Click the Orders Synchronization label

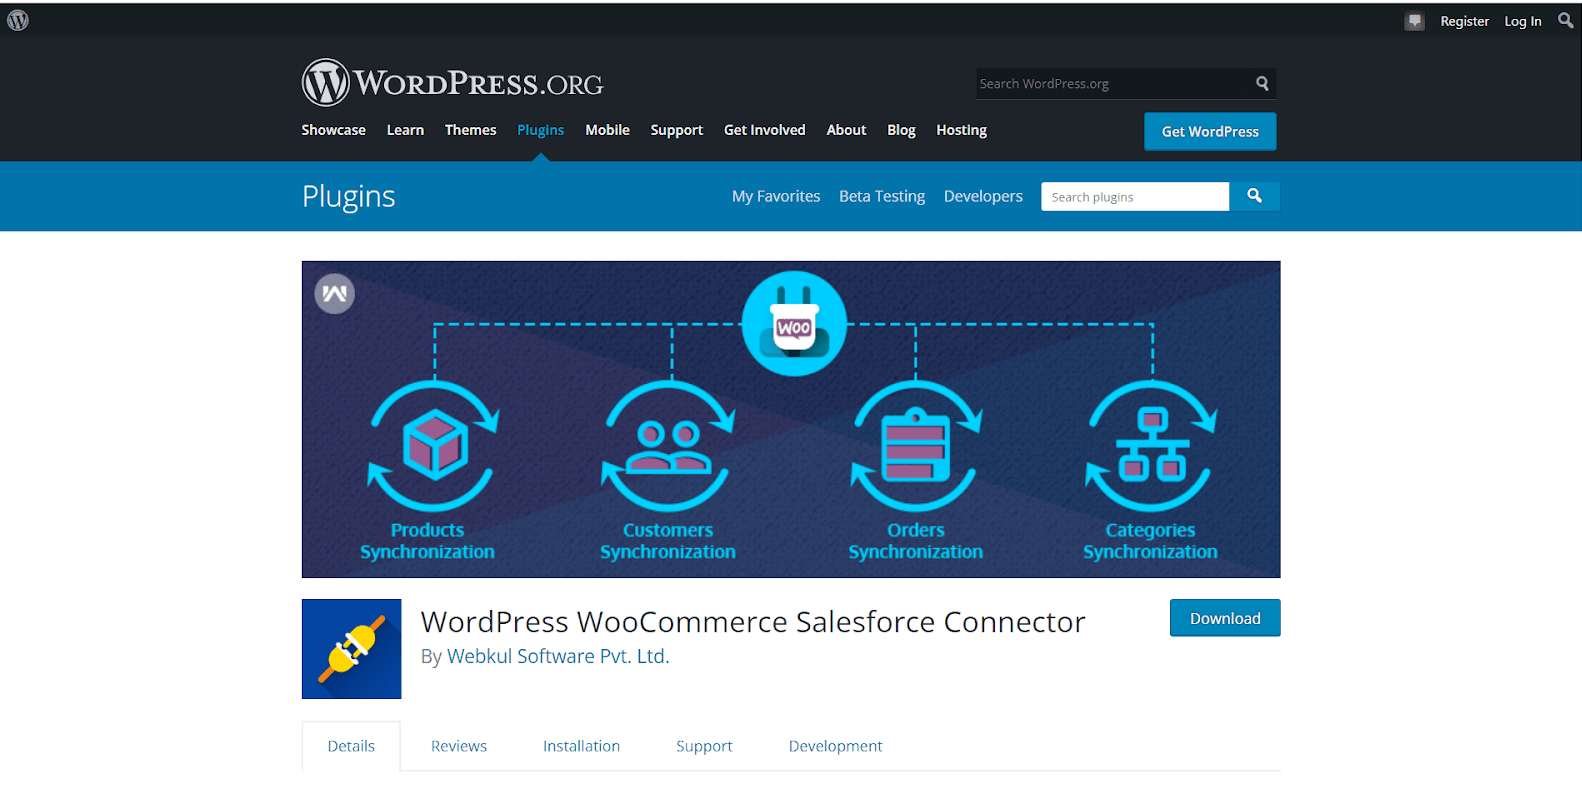(x=915, y=541)
